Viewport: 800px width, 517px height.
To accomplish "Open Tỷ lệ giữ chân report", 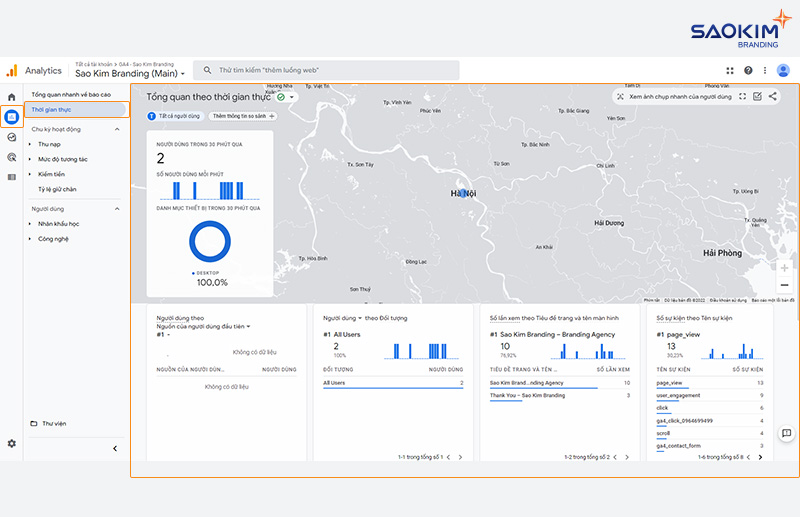I will (57, 189).
